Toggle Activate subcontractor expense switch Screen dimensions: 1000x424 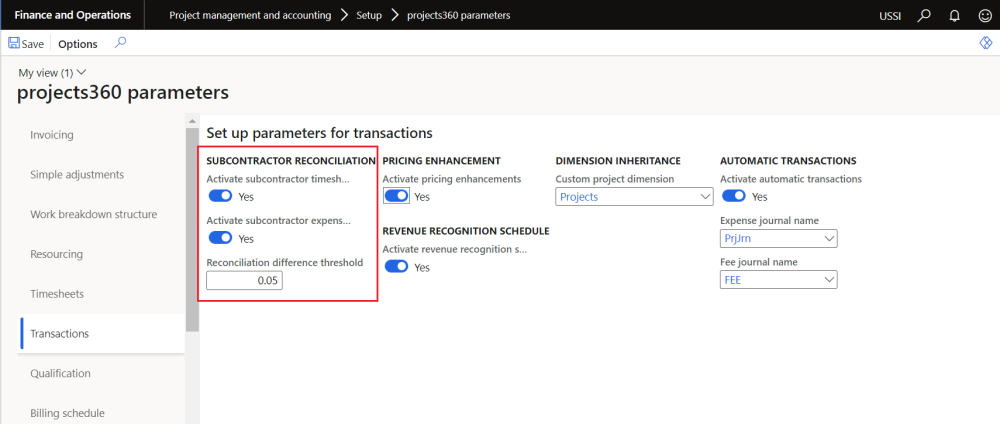220,238
